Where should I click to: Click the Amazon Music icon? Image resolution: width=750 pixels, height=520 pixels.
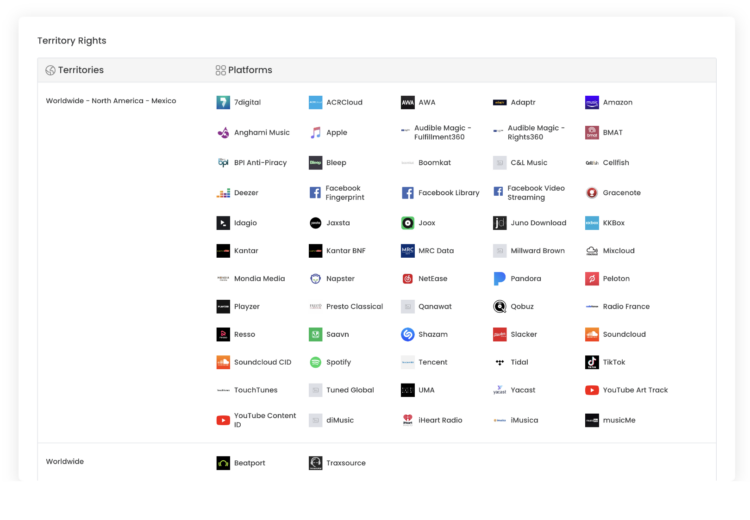[x=592, y=102]
